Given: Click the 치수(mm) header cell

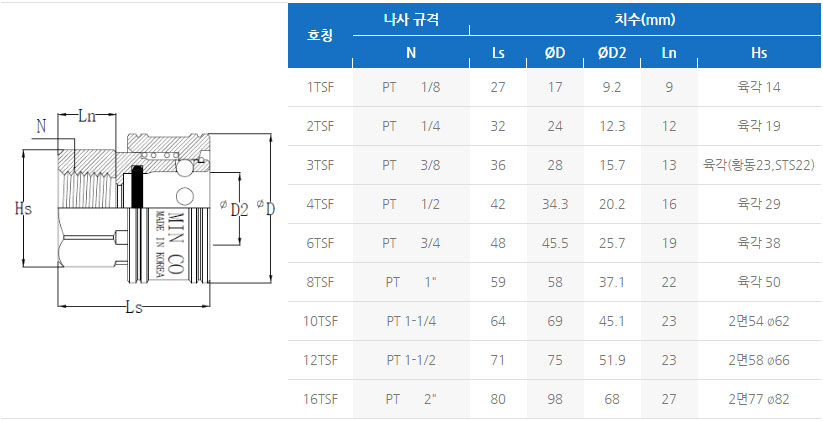Looking at the screenshot, I should pyautogui.click(x=643, y=19).
